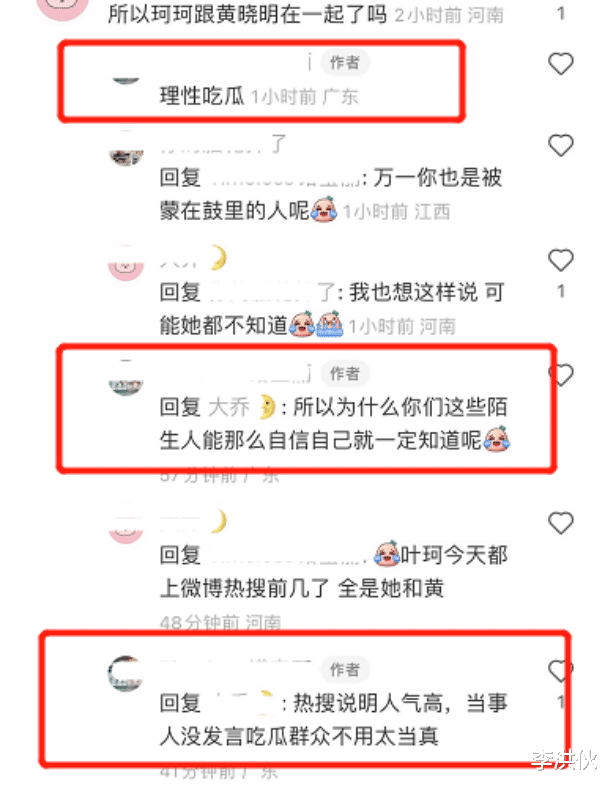Click 作者 badge on 热搜说明人气高 reply

pyautogui.click(x=345, y=669)
